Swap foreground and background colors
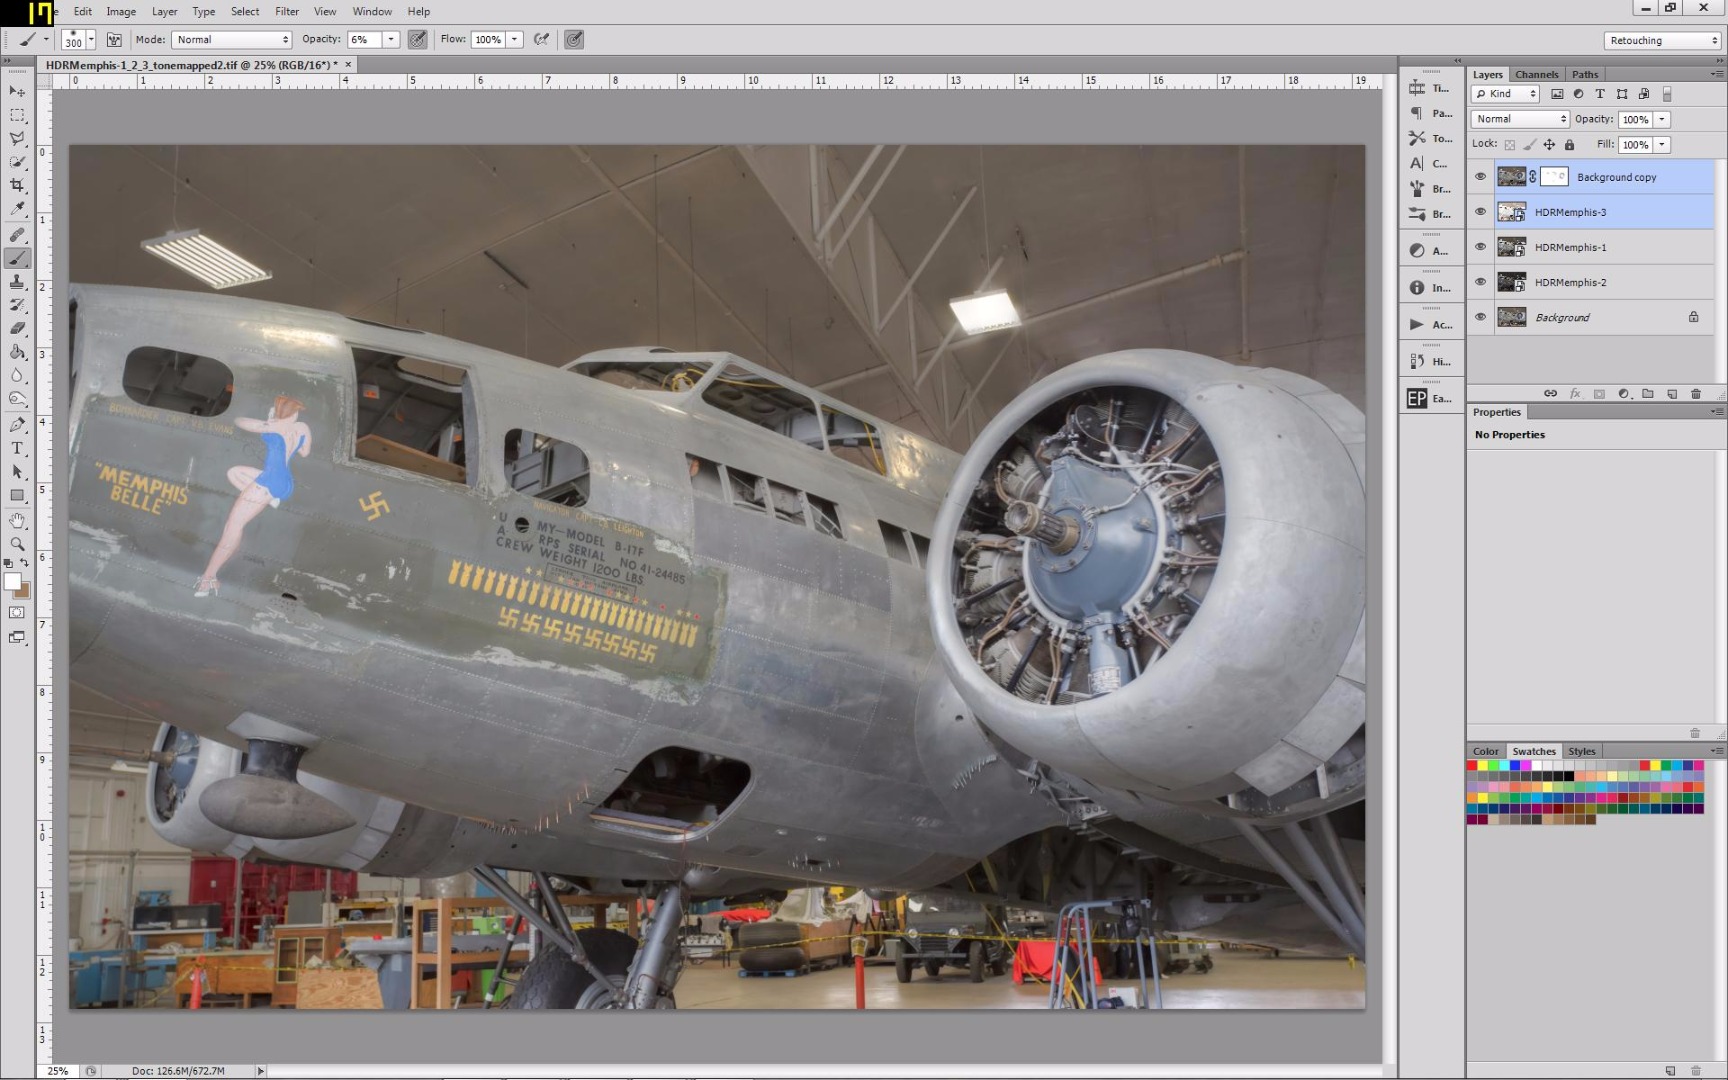The image size is (1728, 1080). (24, 563)
